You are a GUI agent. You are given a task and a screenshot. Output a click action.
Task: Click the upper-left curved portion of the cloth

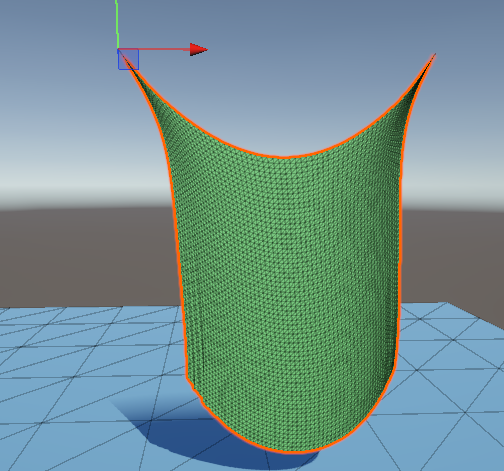click(160, 110)
